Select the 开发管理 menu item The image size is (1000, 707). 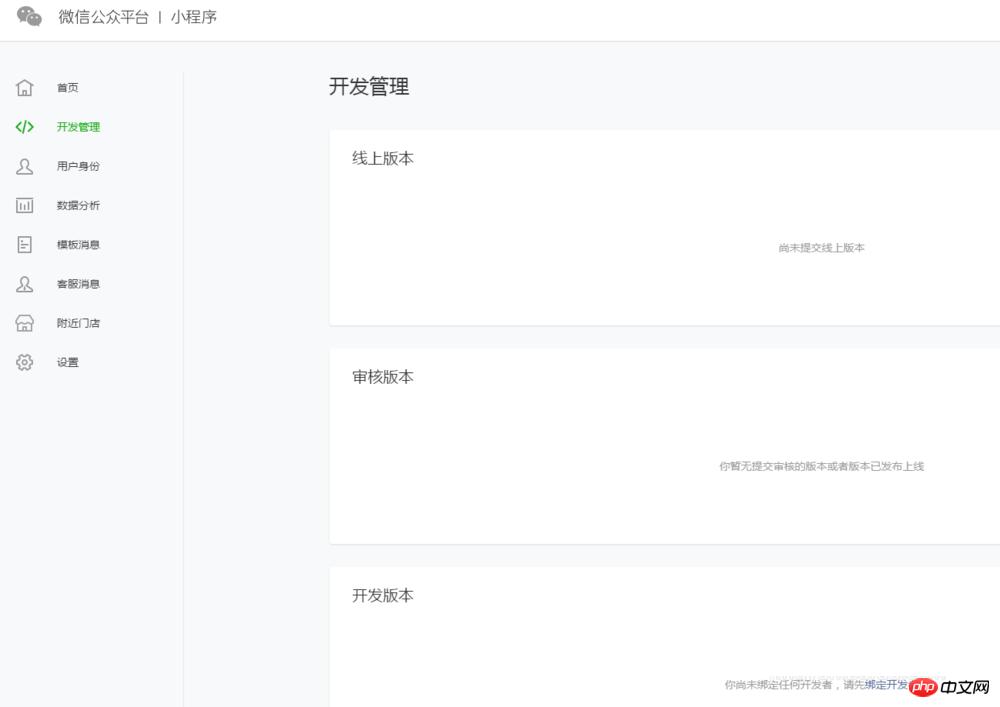pos(78,127)
